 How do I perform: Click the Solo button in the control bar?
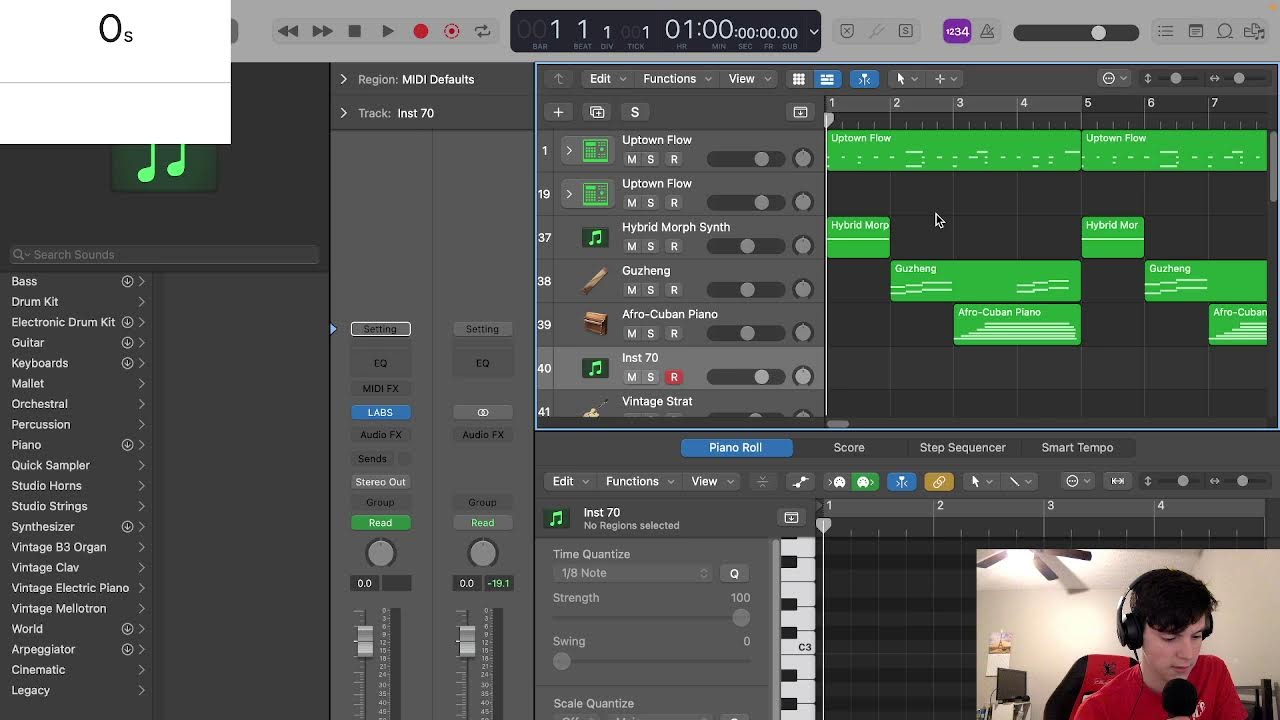905,32
